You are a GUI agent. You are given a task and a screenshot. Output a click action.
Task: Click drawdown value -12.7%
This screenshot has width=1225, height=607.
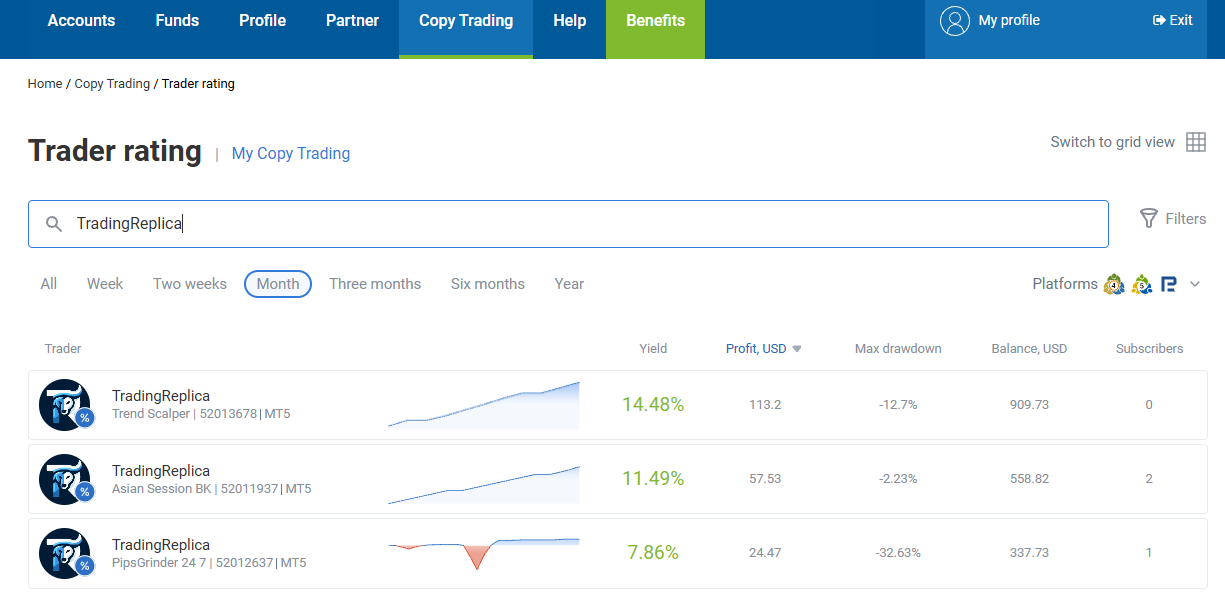898,405
